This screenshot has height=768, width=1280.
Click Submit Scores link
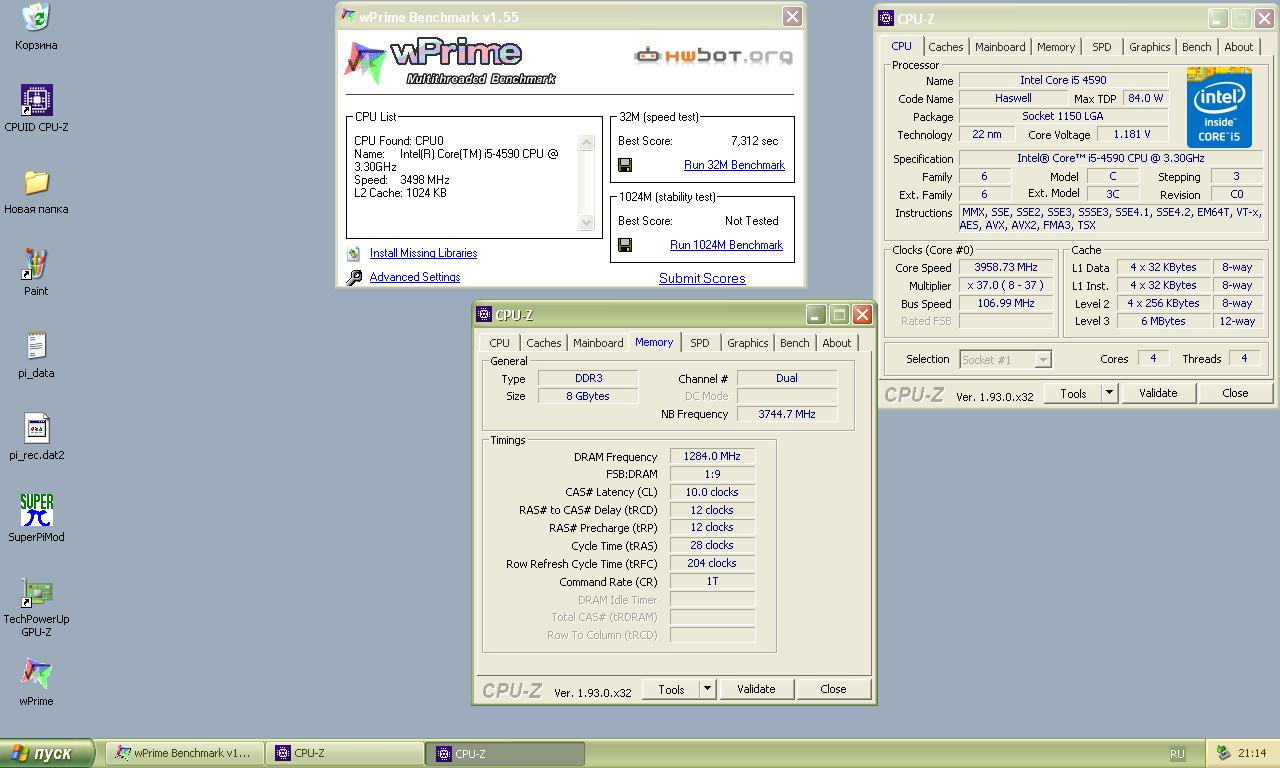pyautogui.click(x=702, y=279)
